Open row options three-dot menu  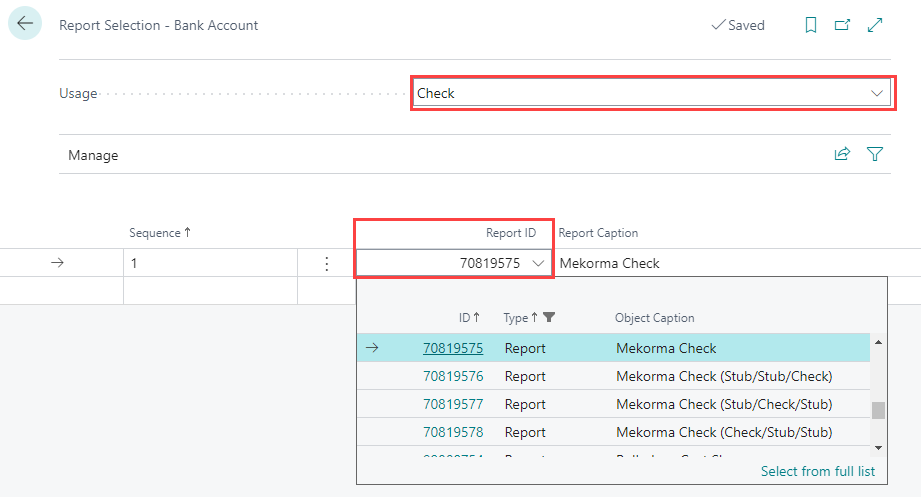tap(327, 263)
